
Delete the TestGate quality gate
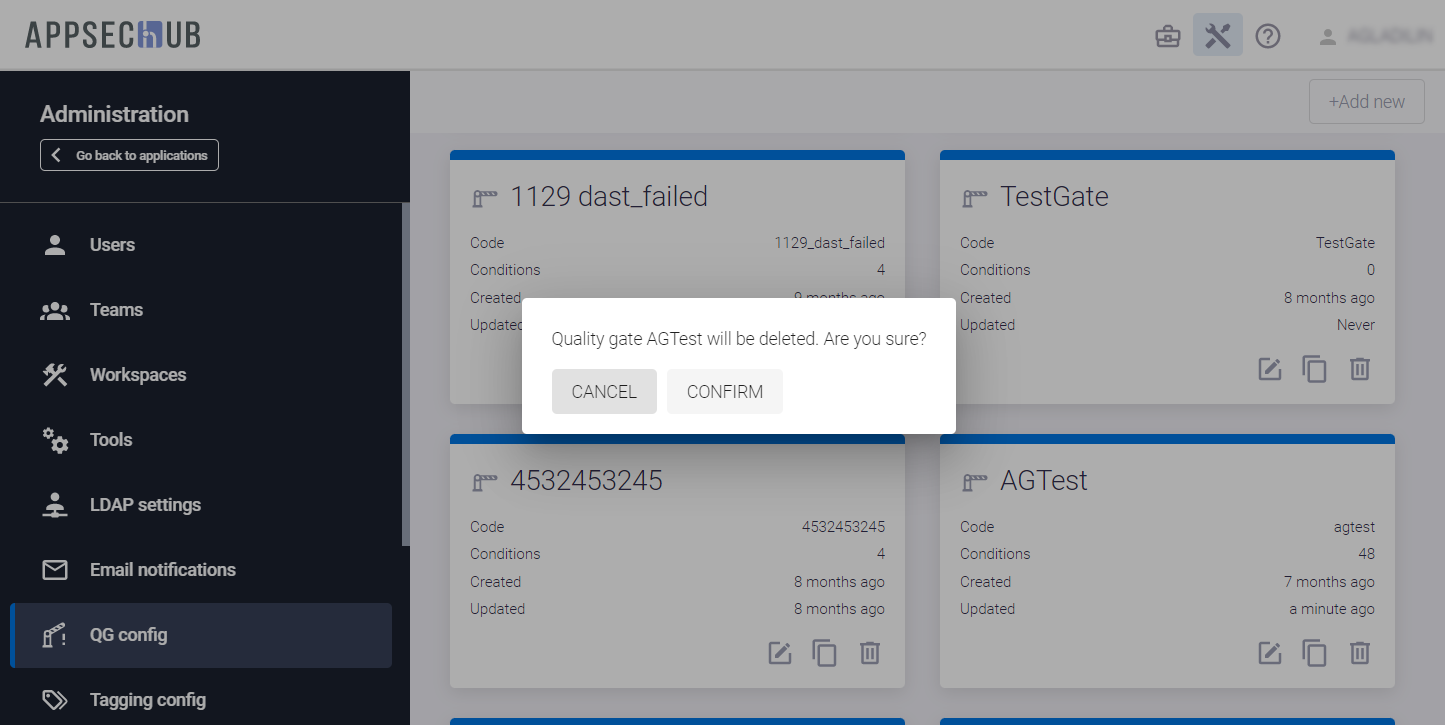1359,369
